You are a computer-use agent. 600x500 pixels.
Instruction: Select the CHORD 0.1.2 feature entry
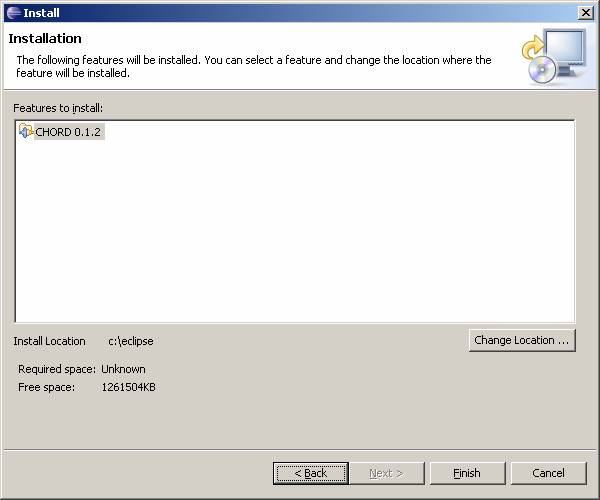pos(68,132)
